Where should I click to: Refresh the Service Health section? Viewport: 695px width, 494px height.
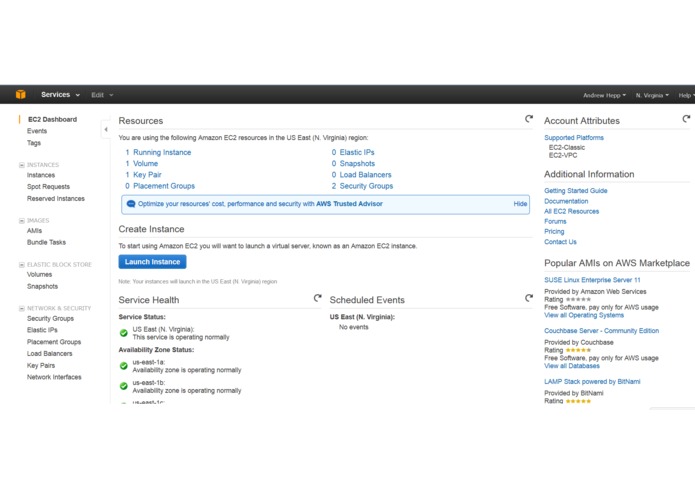coord(317,298)
